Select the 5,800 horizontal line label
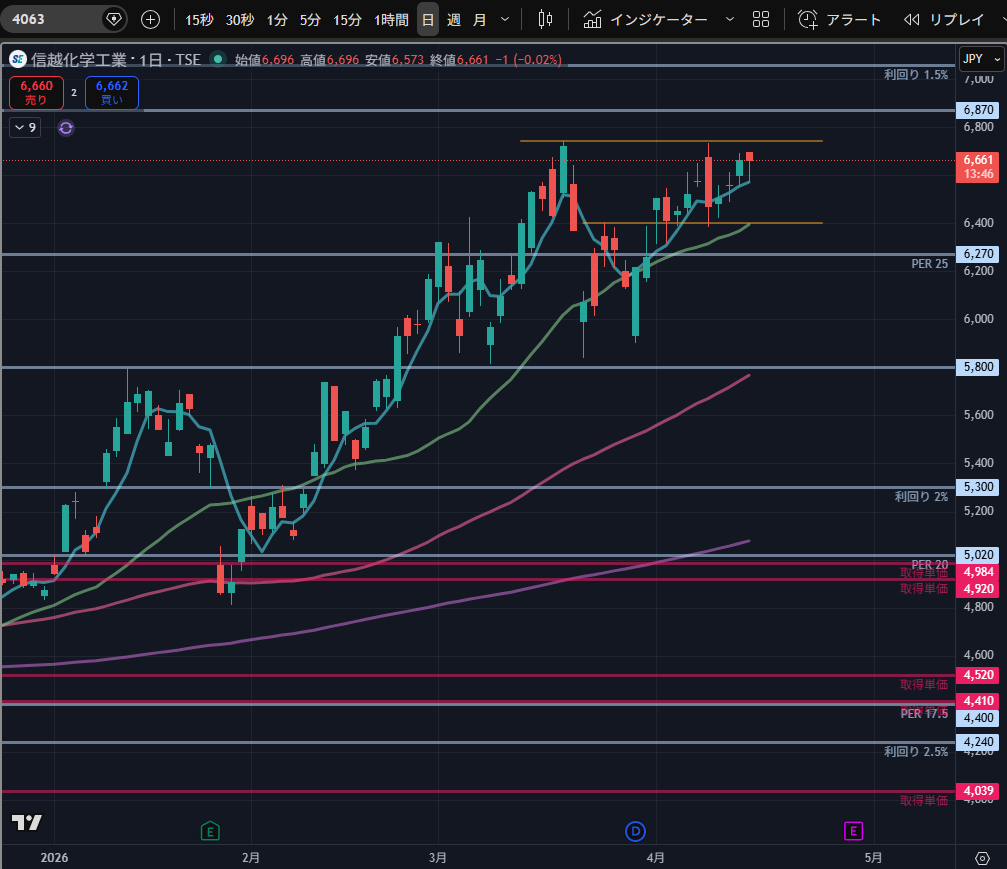The image size is (1007, 869). coord(977,367)
